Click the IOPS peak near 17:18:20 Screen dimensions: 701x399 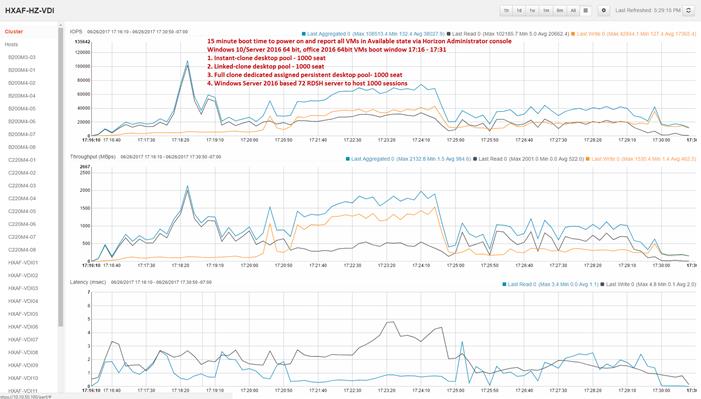pyautogui.click(x=187, y=62)
